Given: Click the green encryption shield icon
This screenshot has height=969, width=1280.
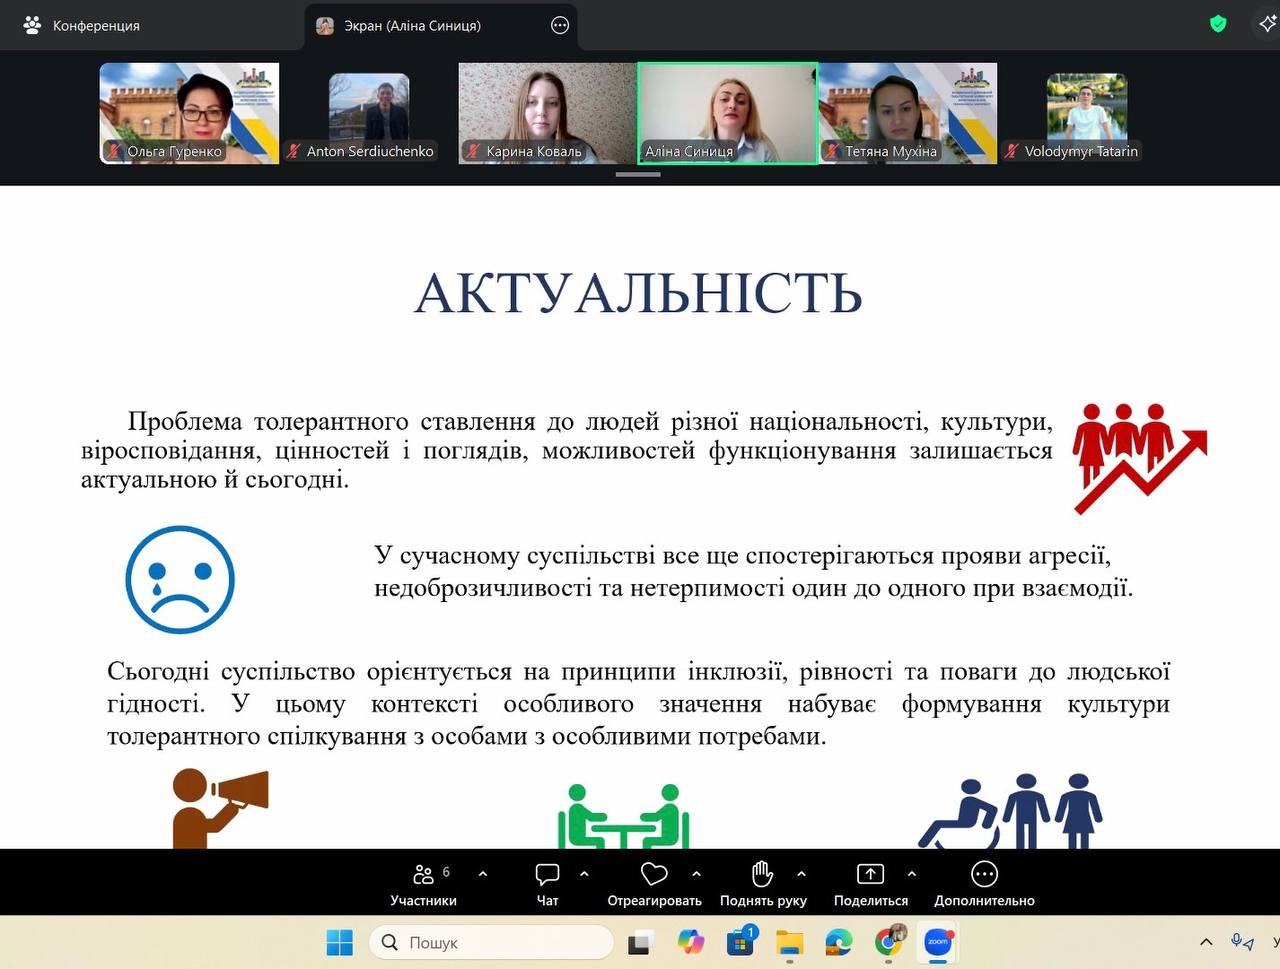Looking at the screenshot, I should point(1218,24).
